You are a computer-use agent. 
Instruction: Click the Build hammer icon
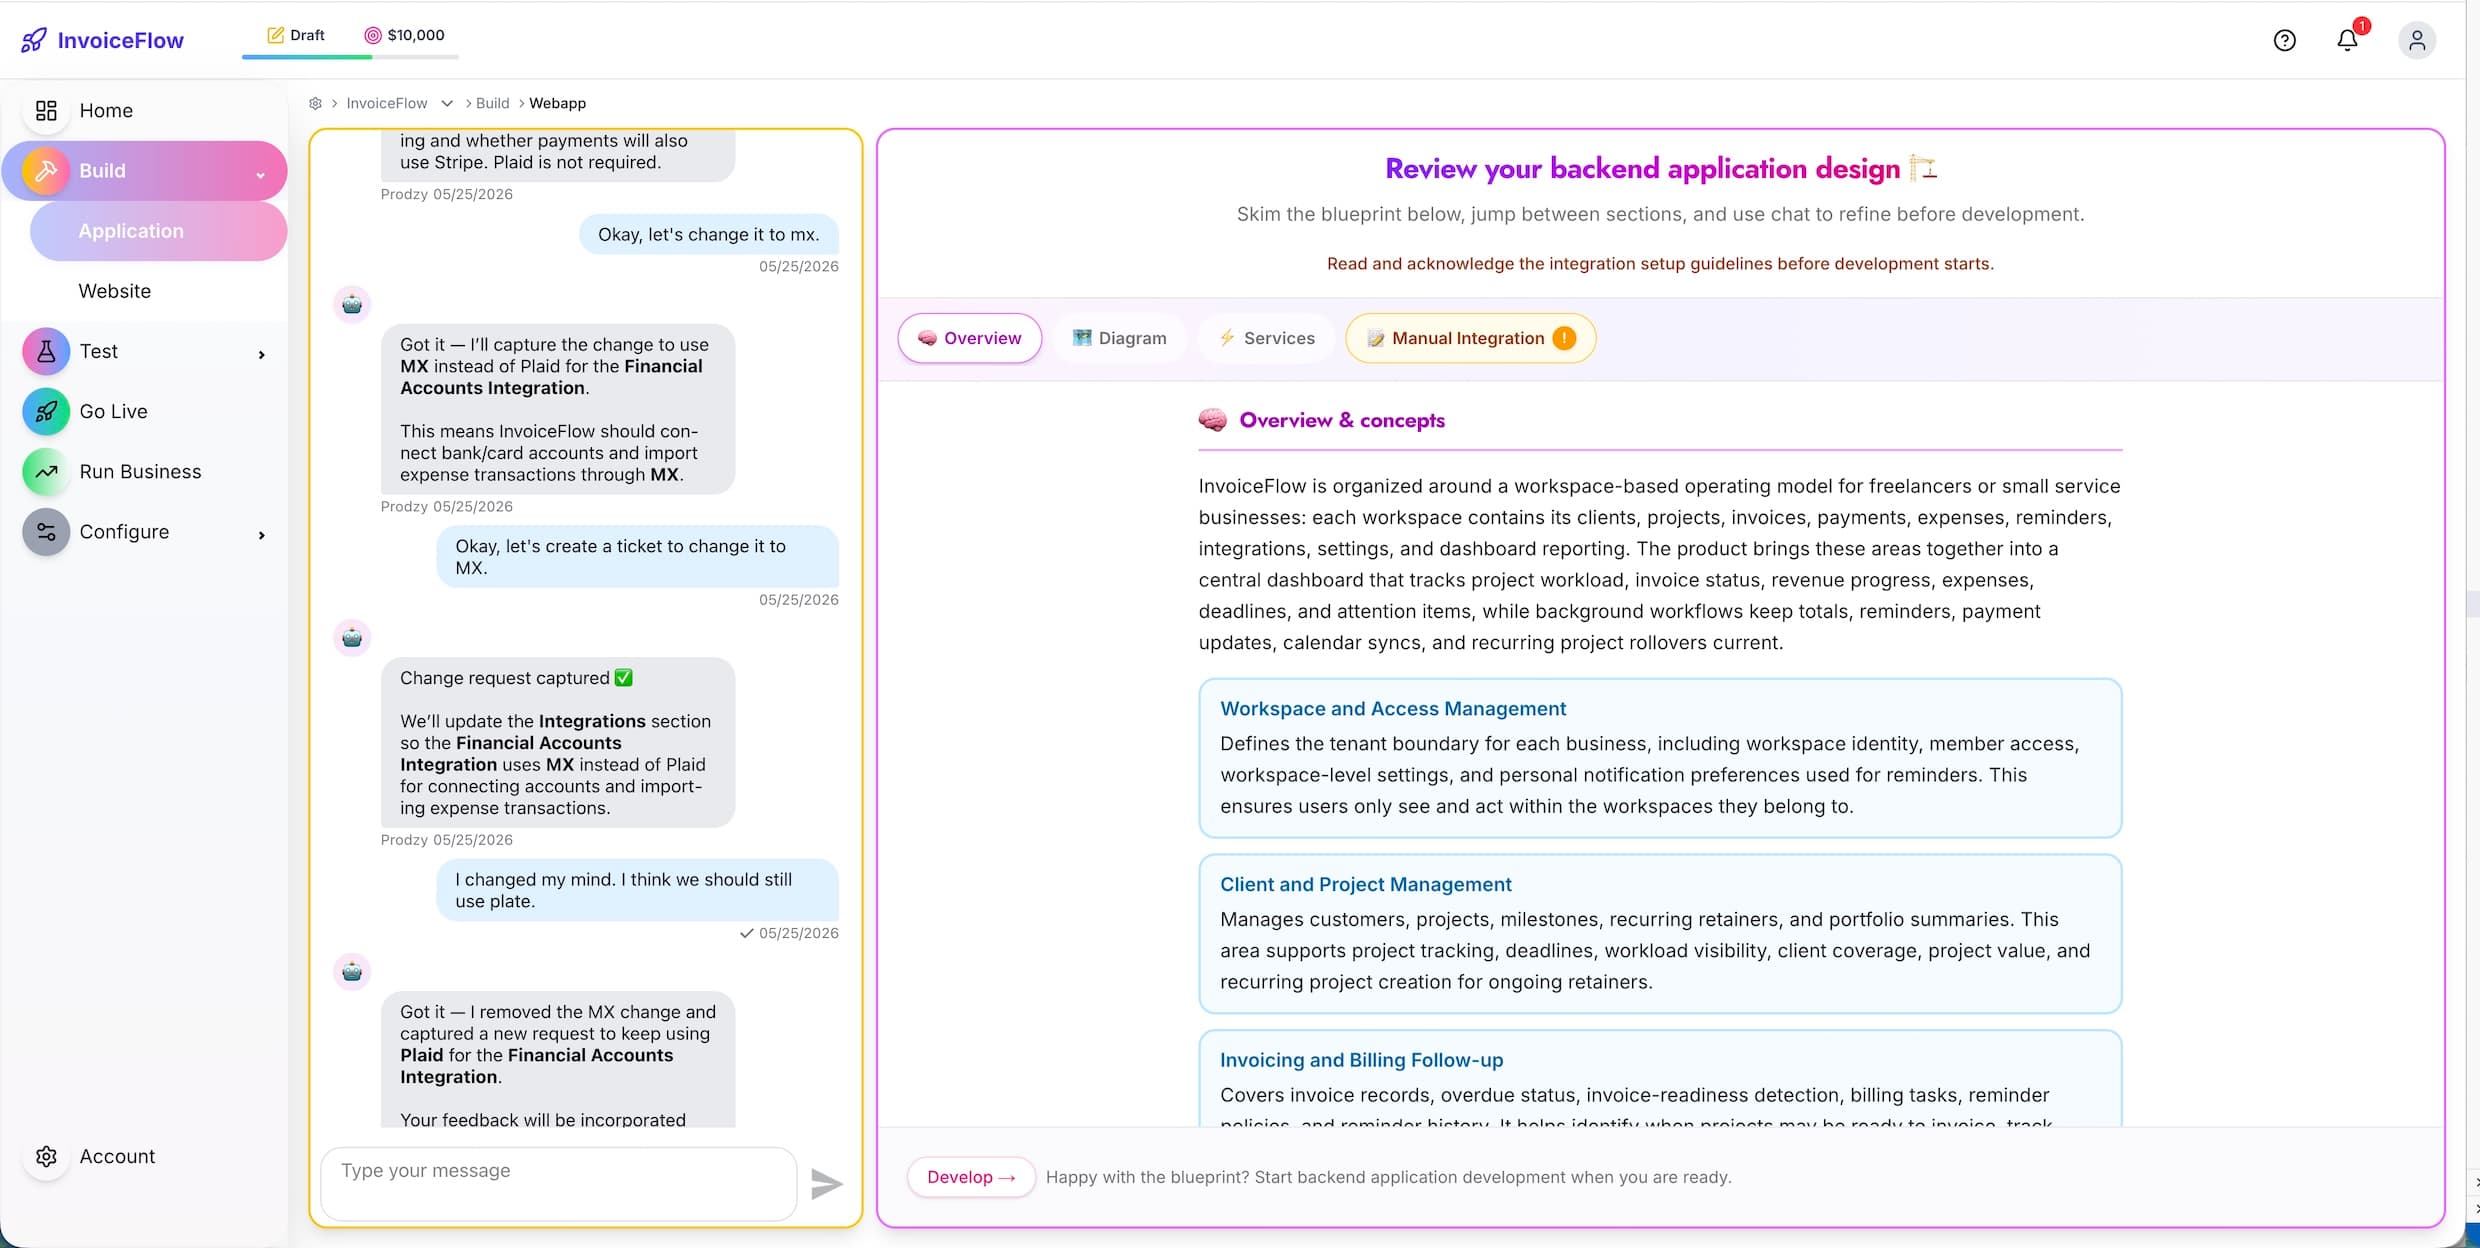point(46,171)
